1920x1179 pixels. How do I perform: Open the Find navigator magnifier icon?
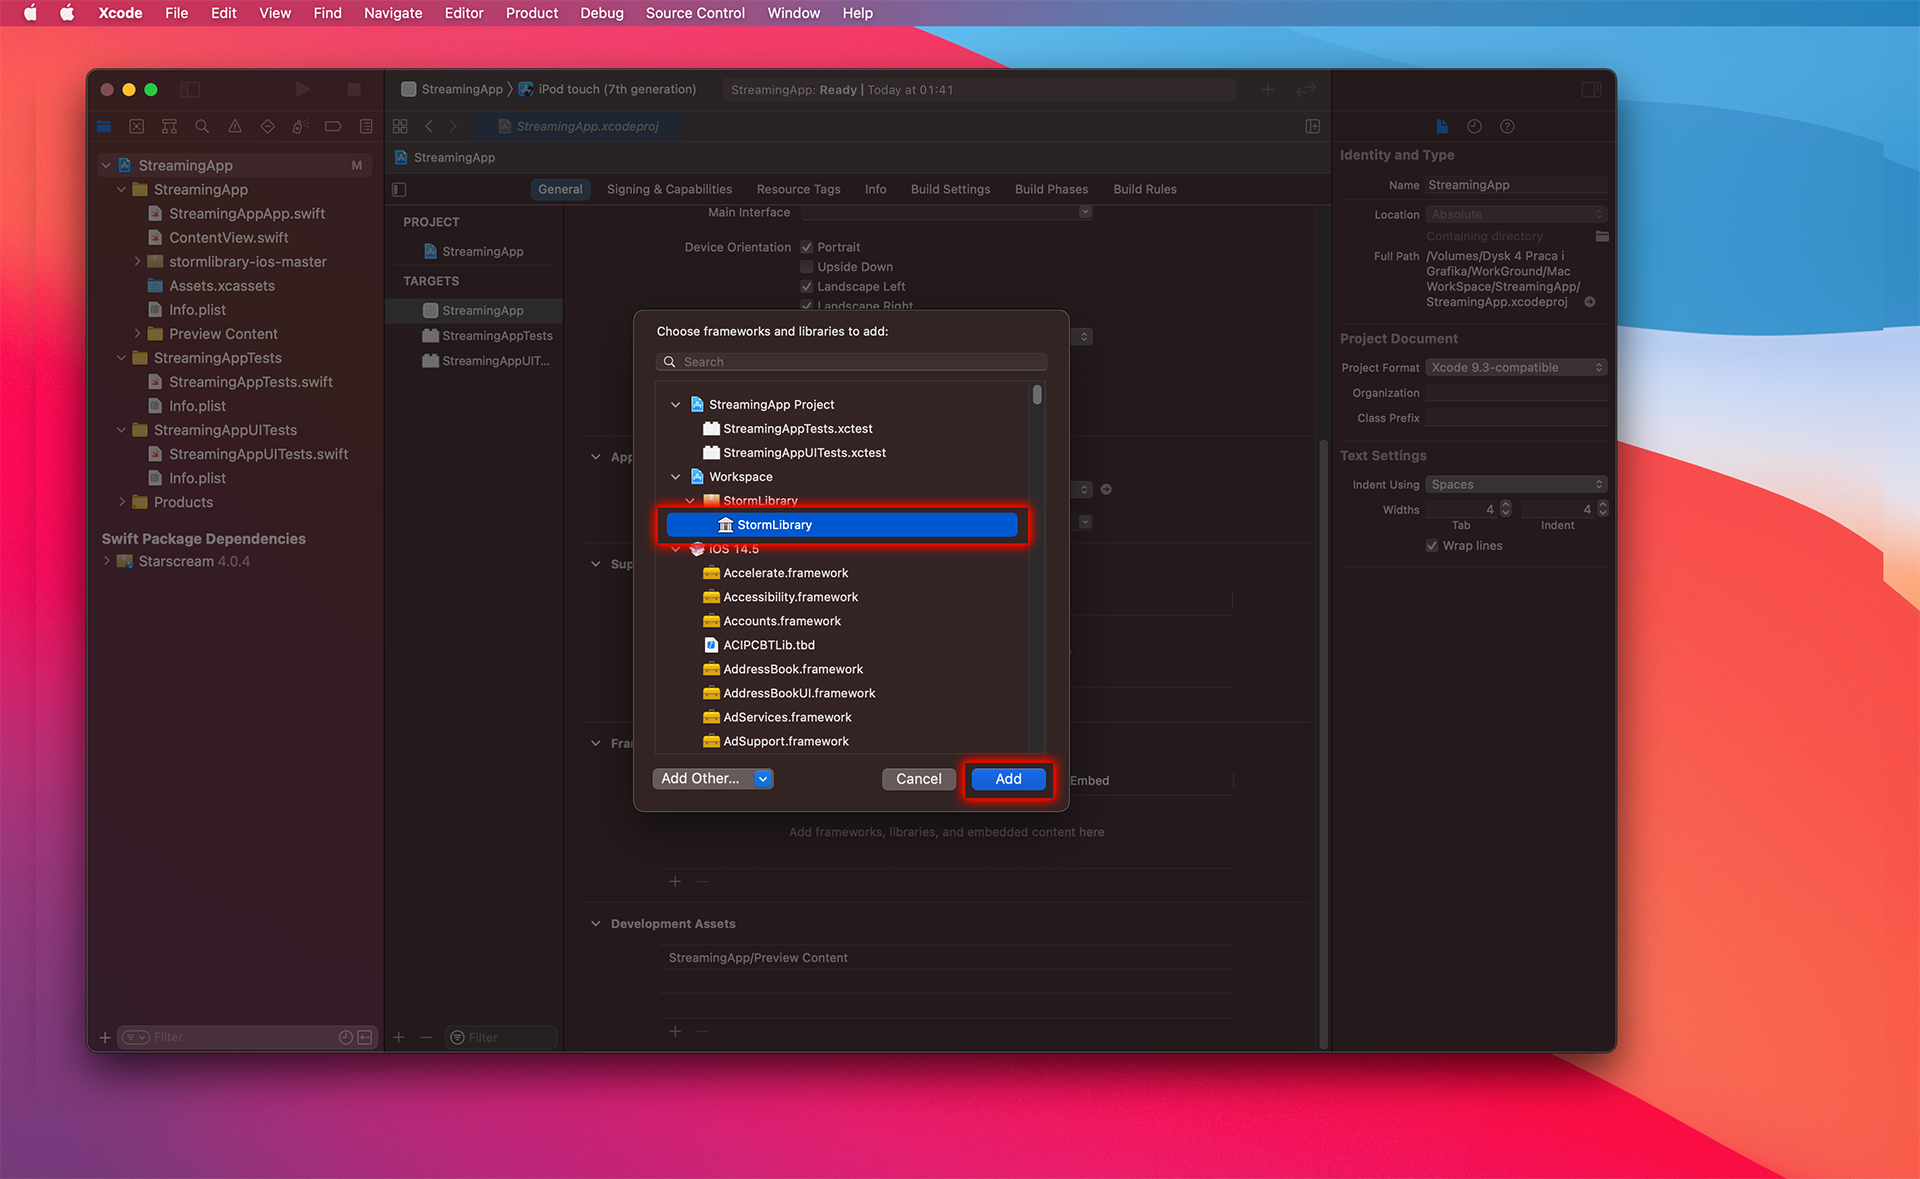pos(202,126)
